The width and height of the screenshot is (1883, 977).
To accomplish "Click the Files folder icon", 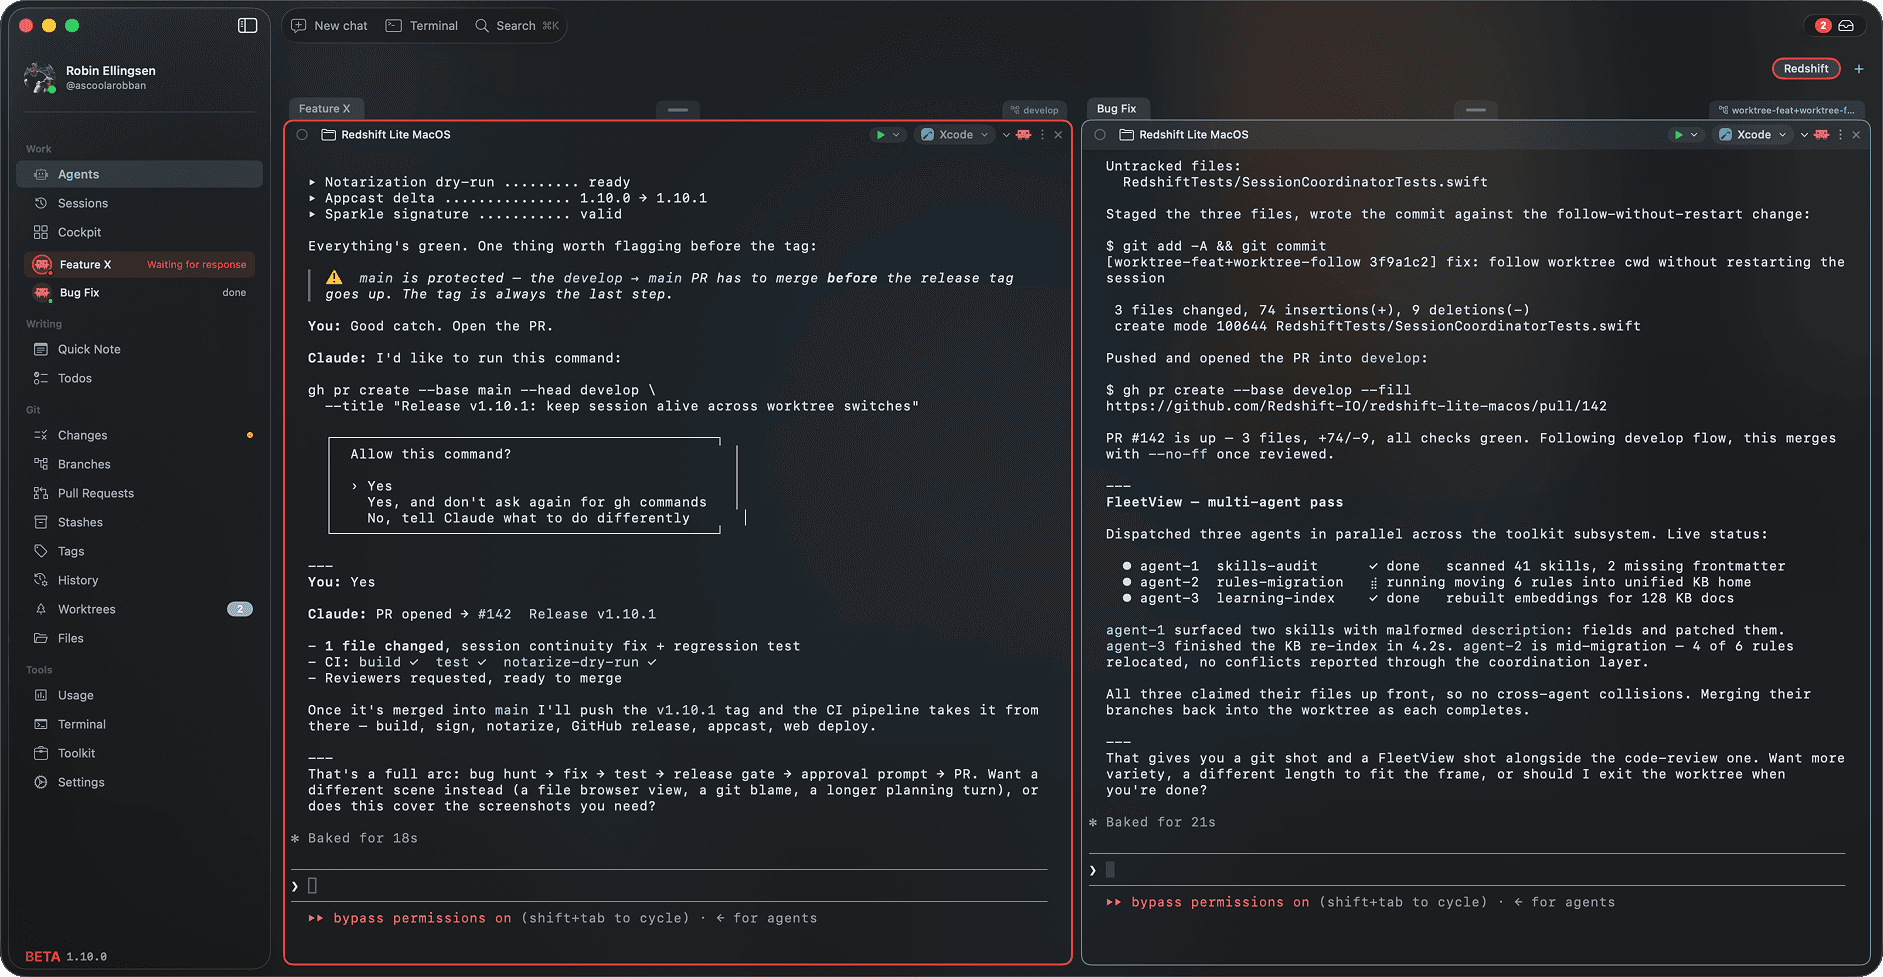I will tap(41, 638).
